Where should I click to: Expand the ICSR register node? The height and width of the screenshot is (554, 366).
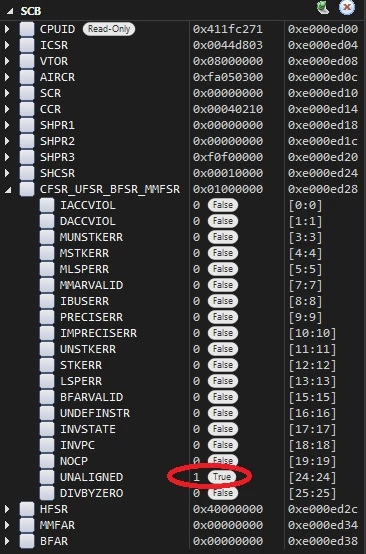(7, 45)
